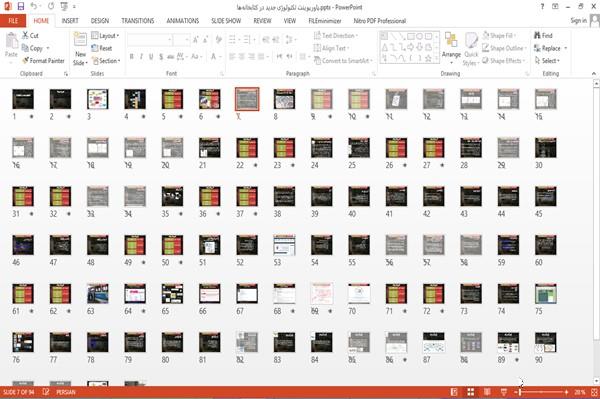Click the Replace icon
The image size is (600, 399).
coord(537,48)
